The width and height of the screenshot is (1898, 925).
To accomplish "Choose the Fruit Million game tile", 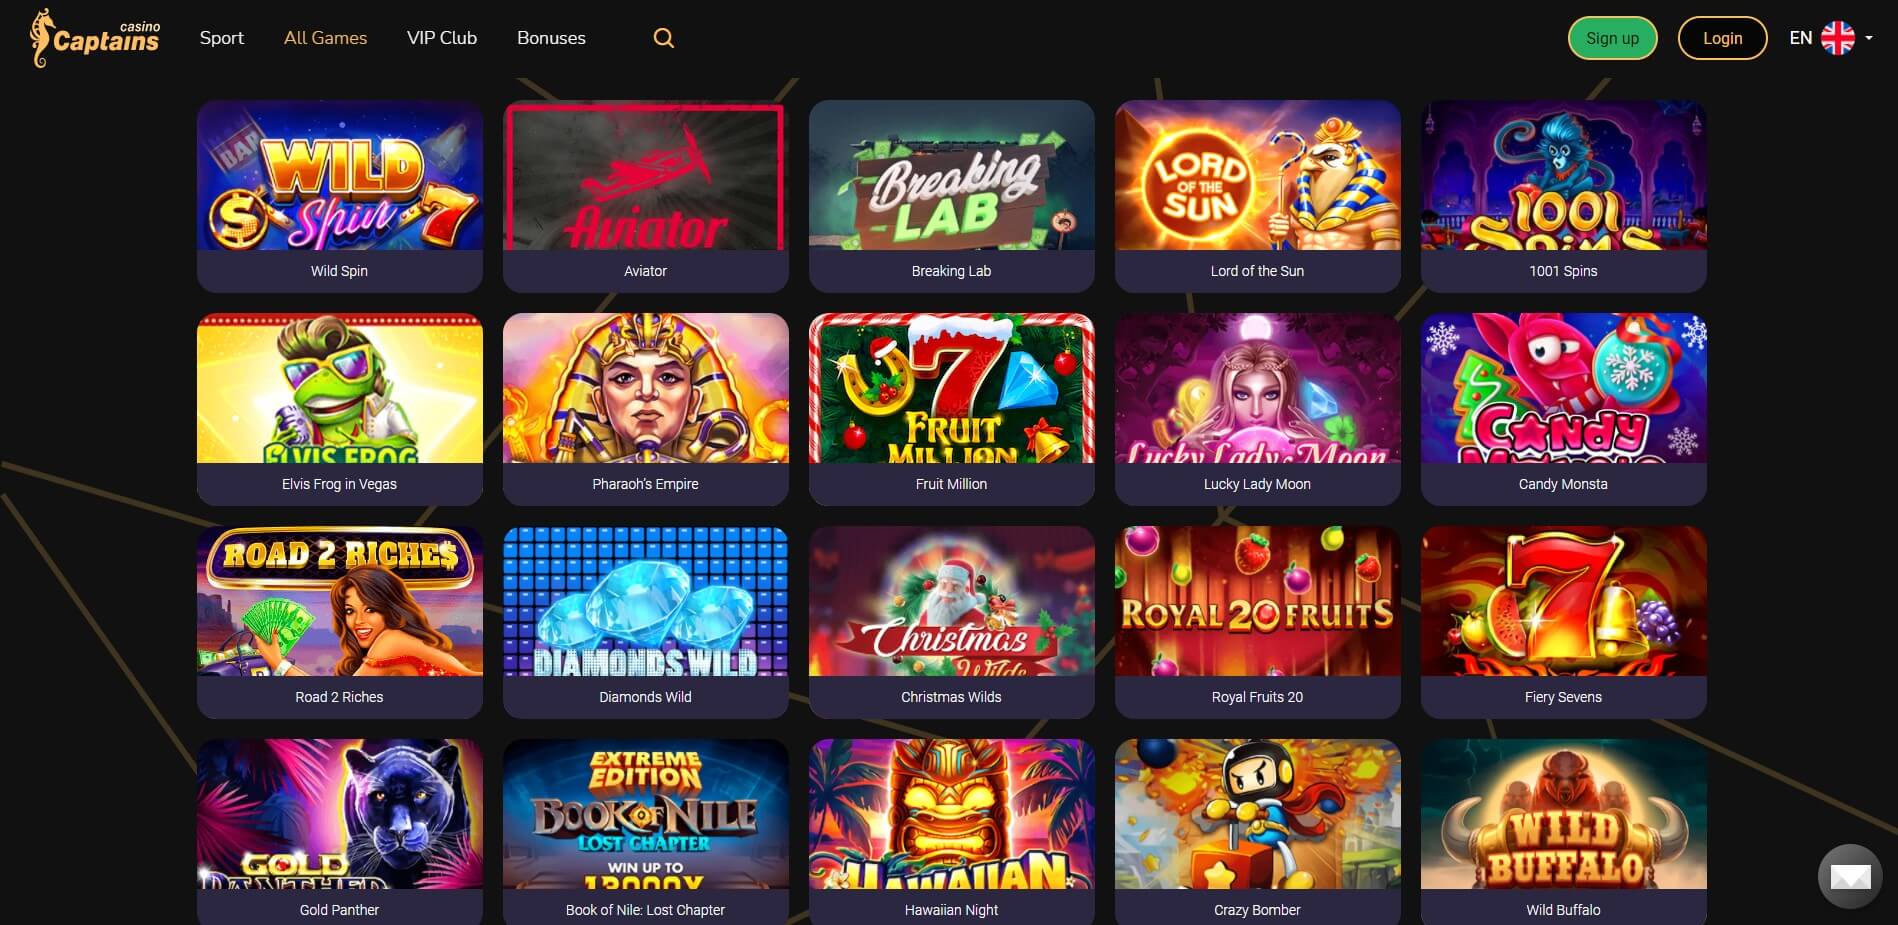I will [x=952, y=409].
